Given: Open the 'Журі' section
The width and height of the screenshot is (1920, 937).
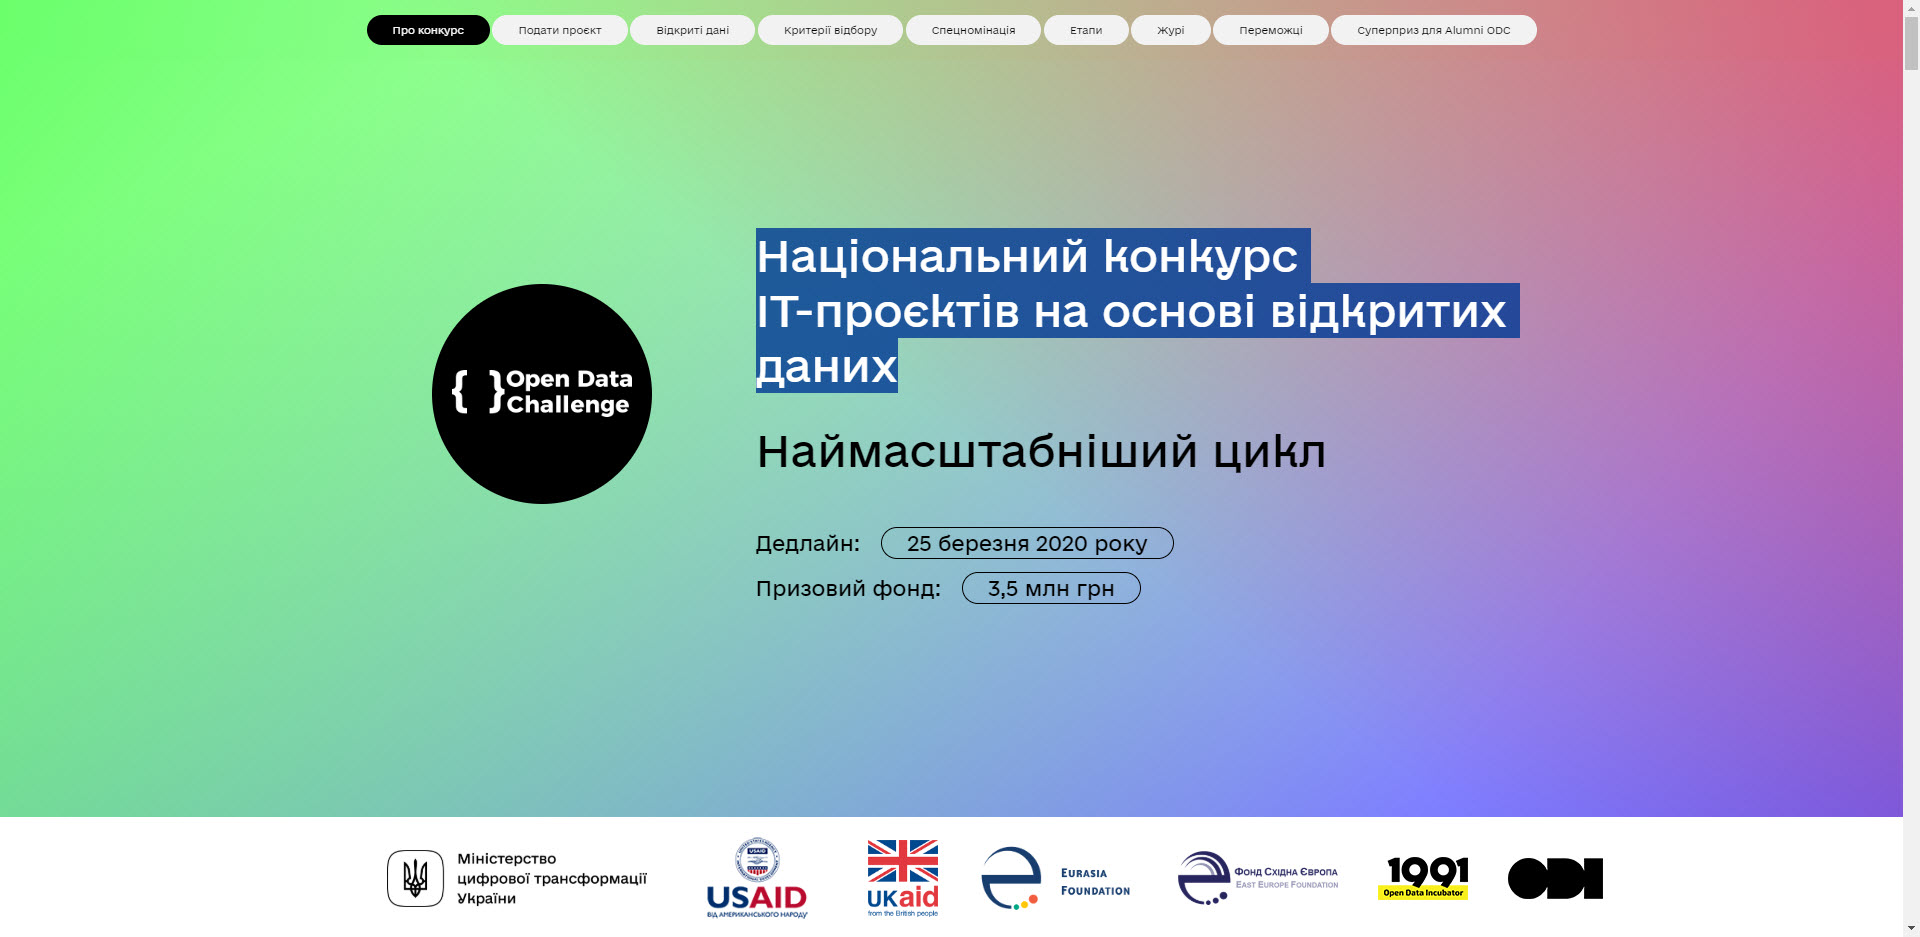Looking at the screenshot, I should [x=1171, y=30].
